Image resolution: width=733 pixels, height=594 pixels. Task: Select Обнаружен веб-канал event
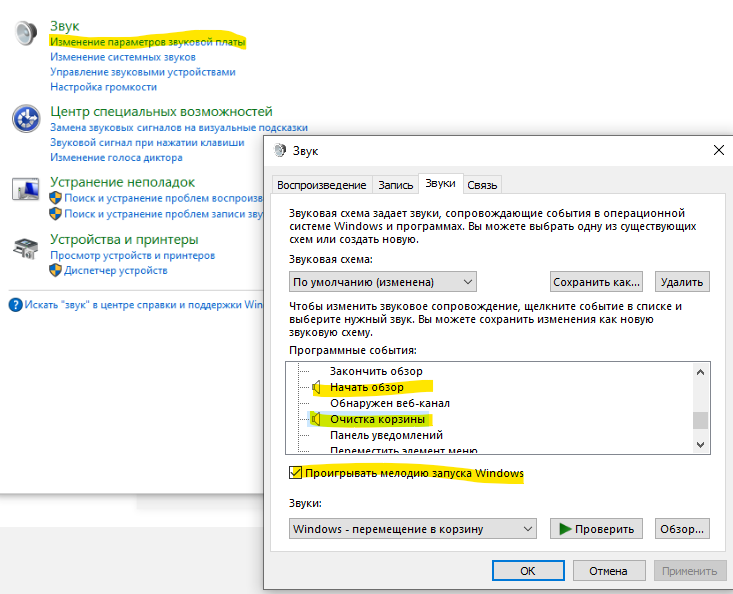[x=390, y=403]
